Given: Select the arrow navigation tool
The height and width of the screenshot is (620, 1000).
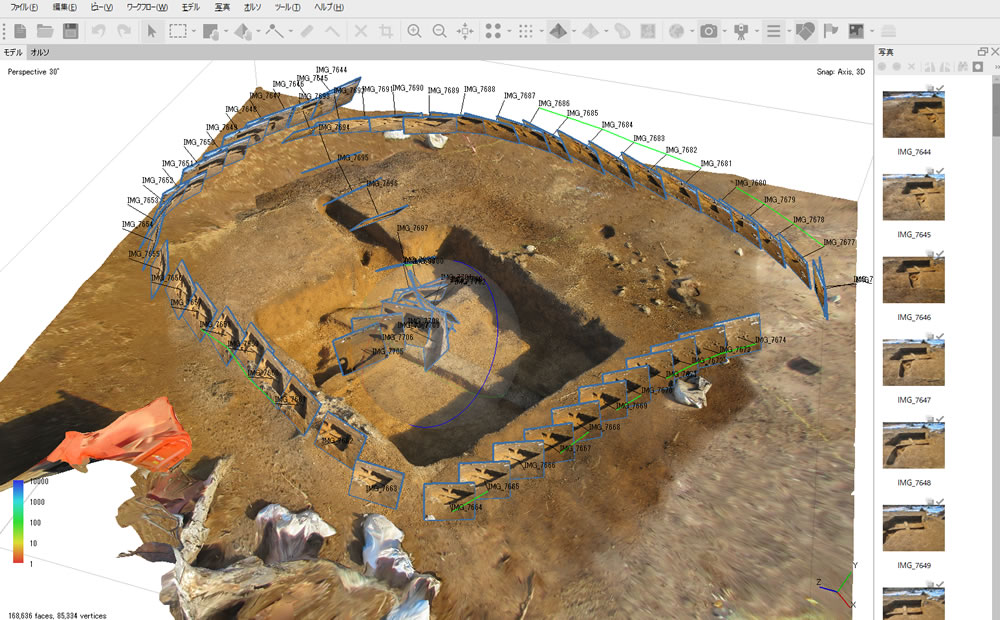Looking at the screenshot, I should coord(152,31).
